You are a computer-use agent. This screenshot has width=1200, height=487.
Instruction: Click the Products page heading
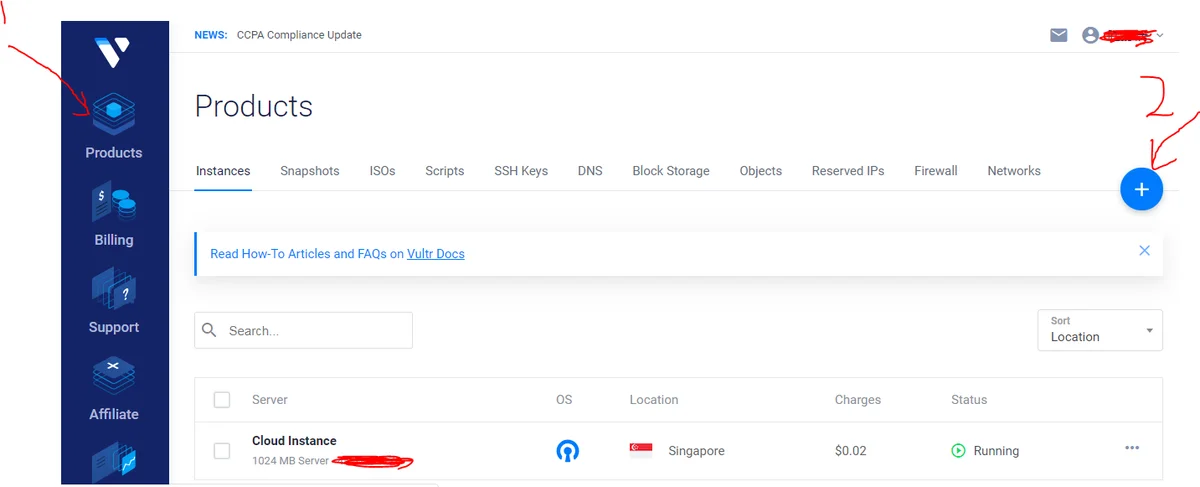tap(254, 106)
